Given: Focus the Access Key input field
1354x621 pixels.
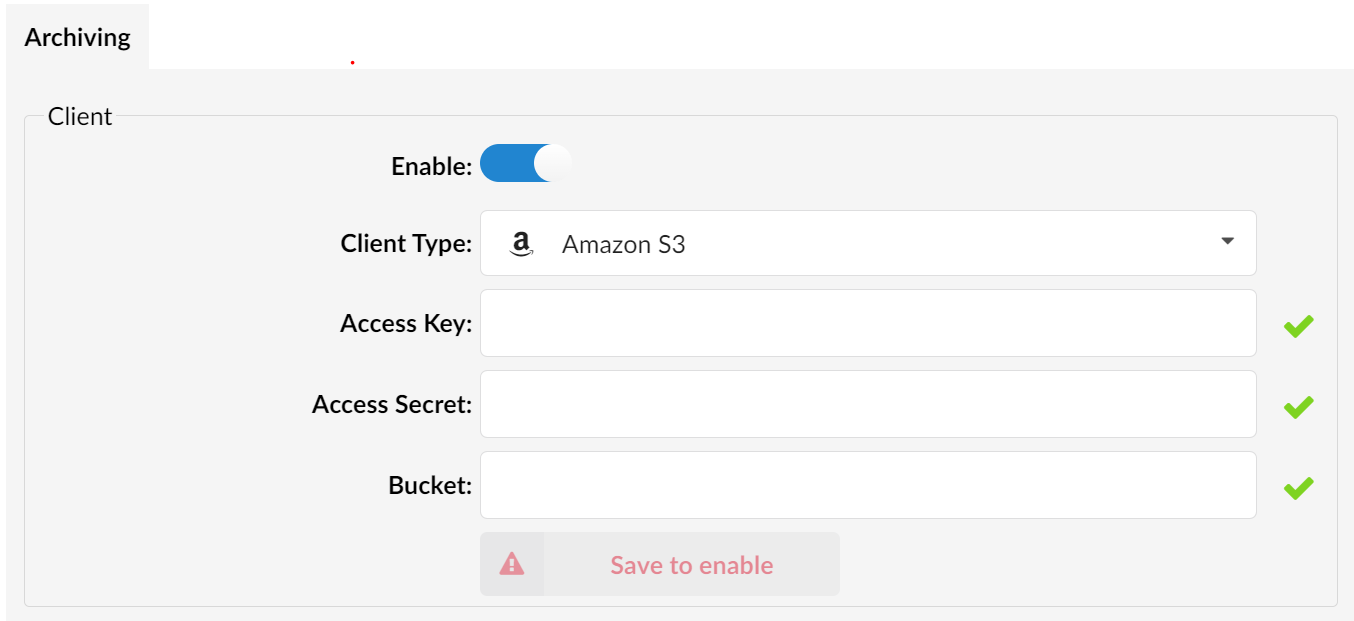Looking at the screenshot, I should (x=868, y=323).
